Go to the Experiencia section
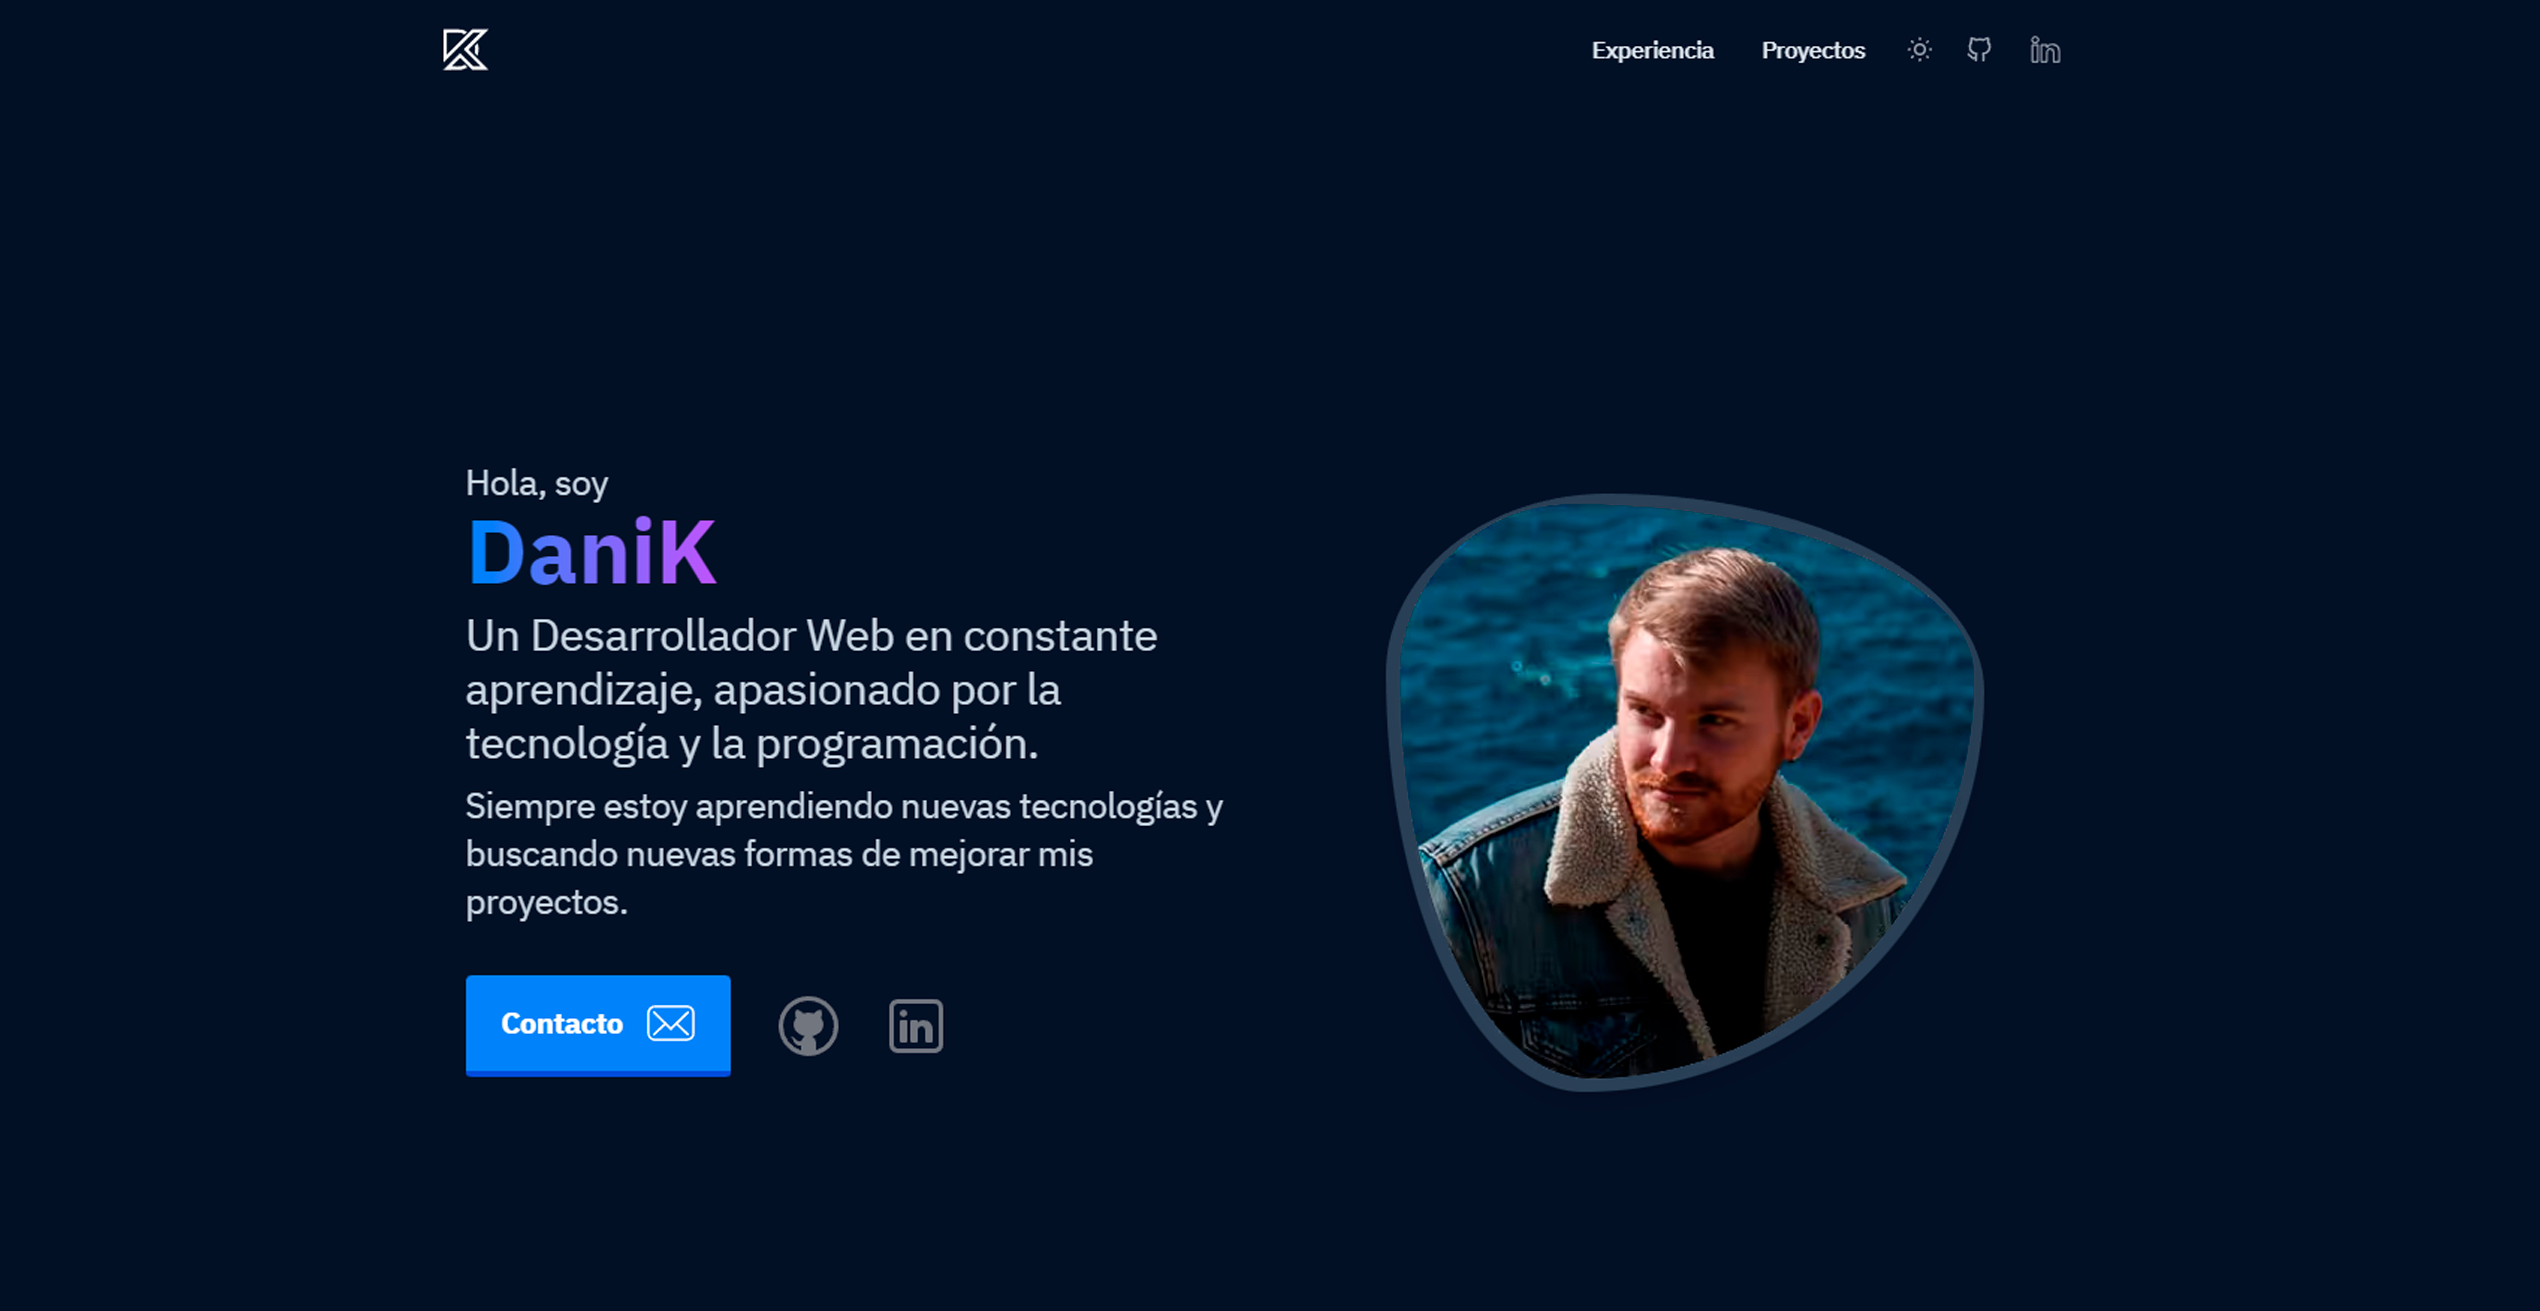Image resolution: width=2540 pixels, height=1311 pixels. point(1652,50)
